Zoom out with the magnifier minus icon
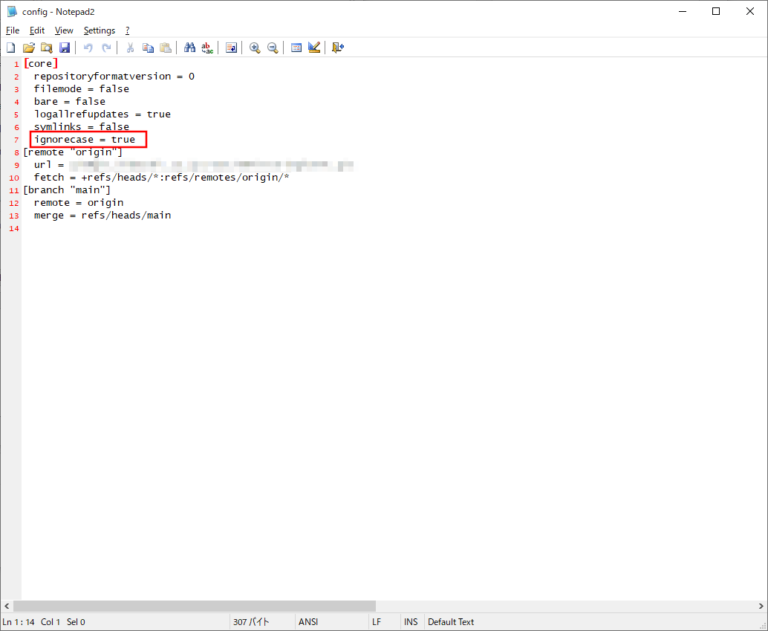The image size is (768, 631). (272, 48)
